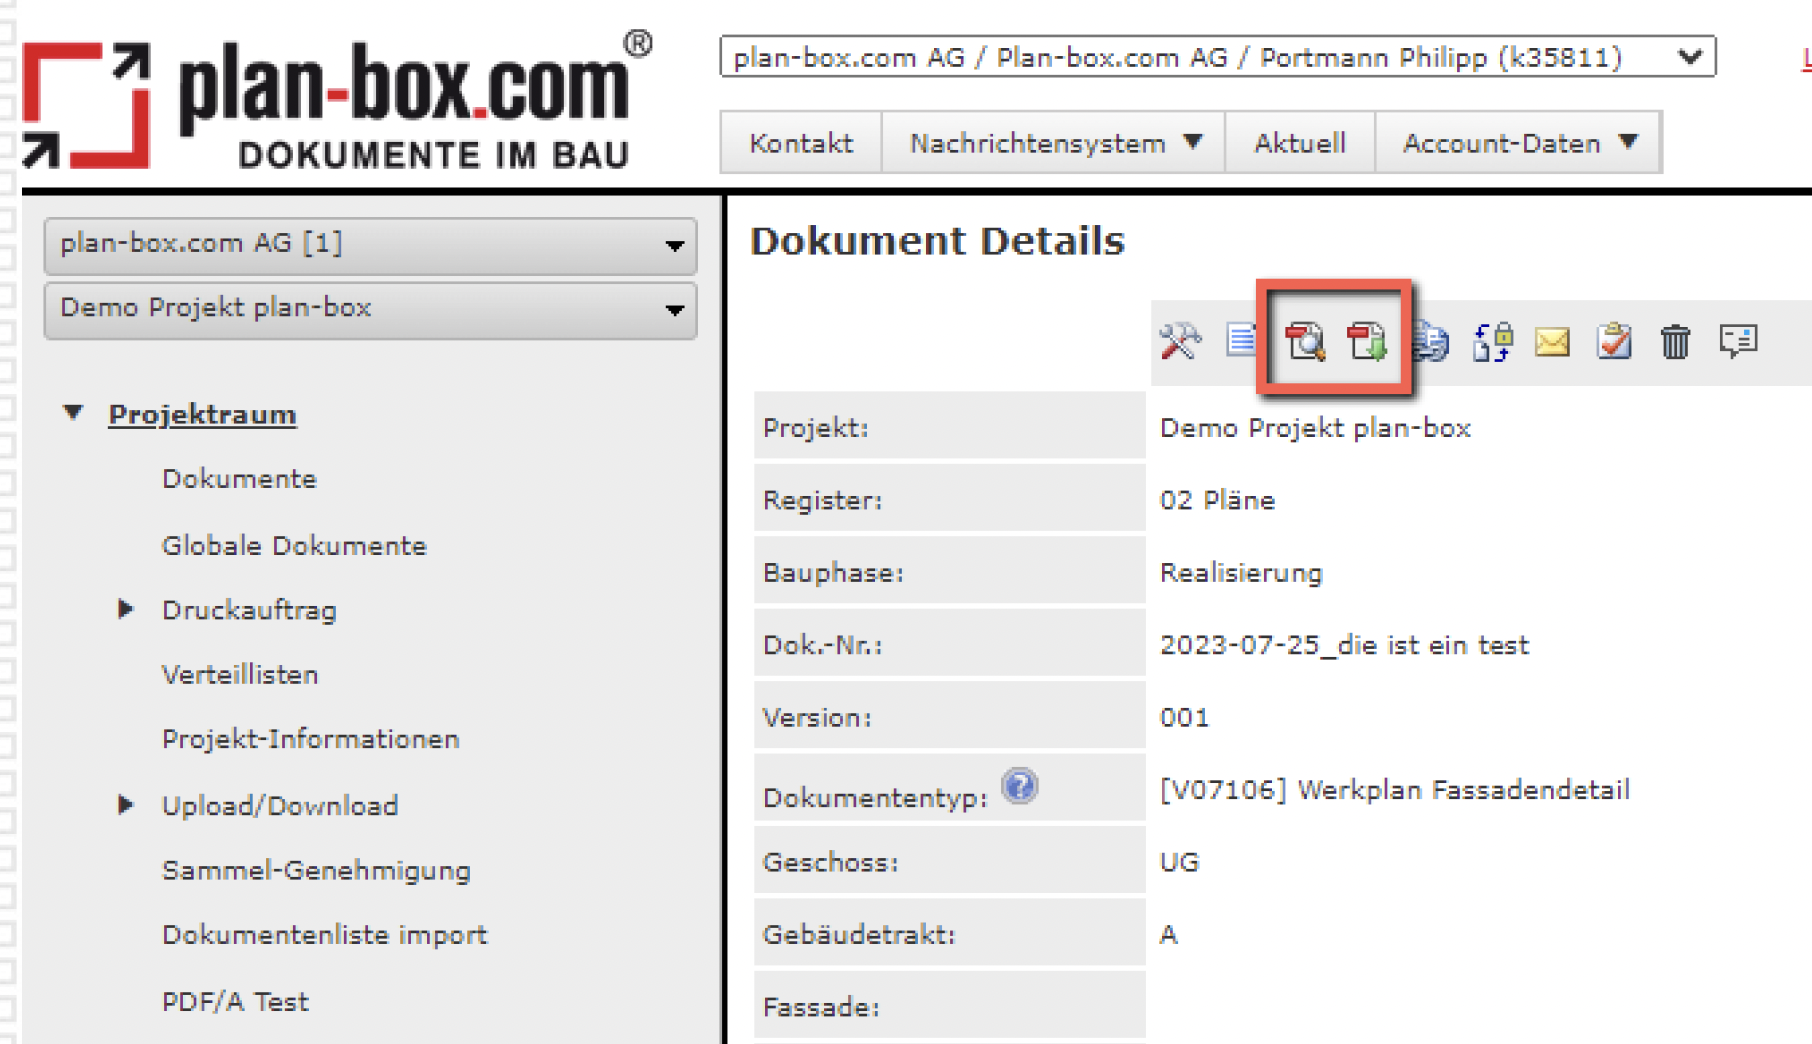Click the 'Gebäudetrakt:' label
The height and width of the screenshot is (1044, 1812).
[859, 935]
